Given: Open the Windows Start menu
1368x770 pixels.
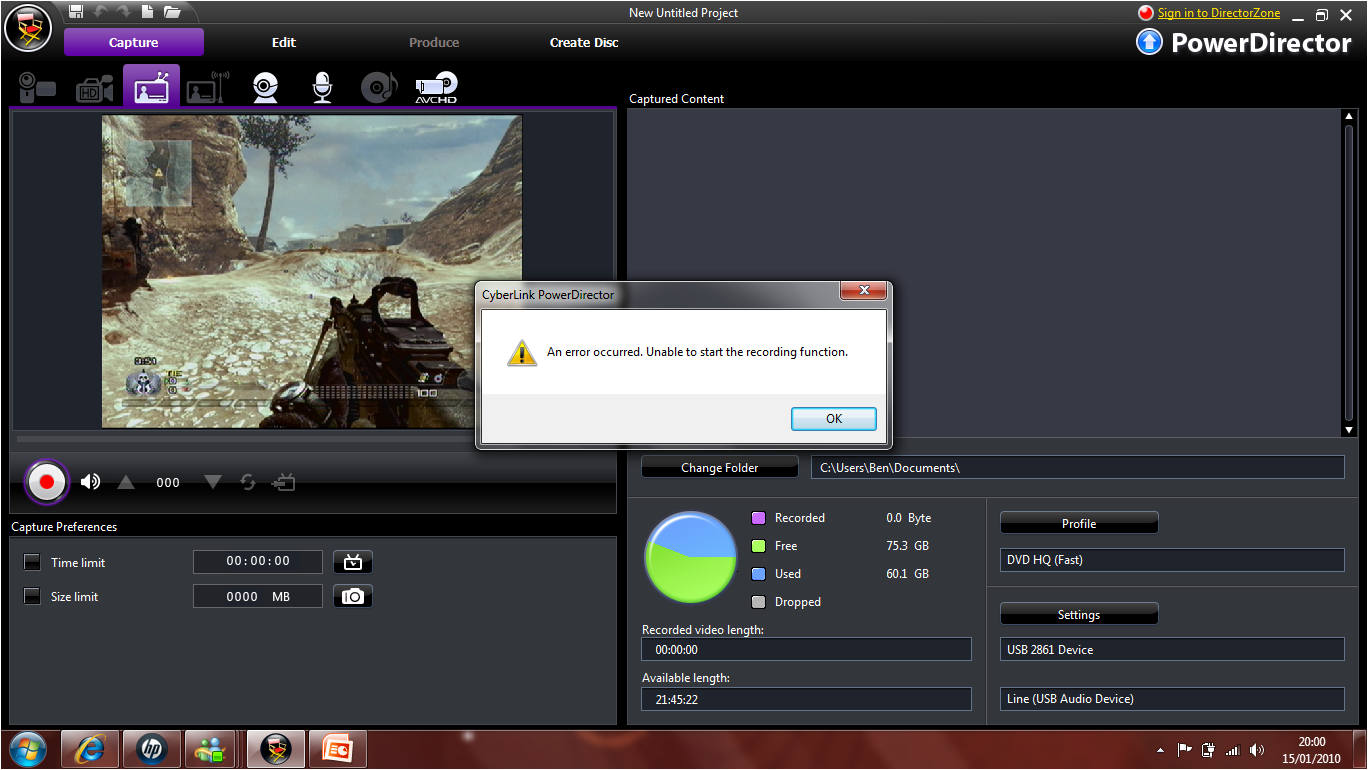Looking at the screenshot, I should point(27,749).
